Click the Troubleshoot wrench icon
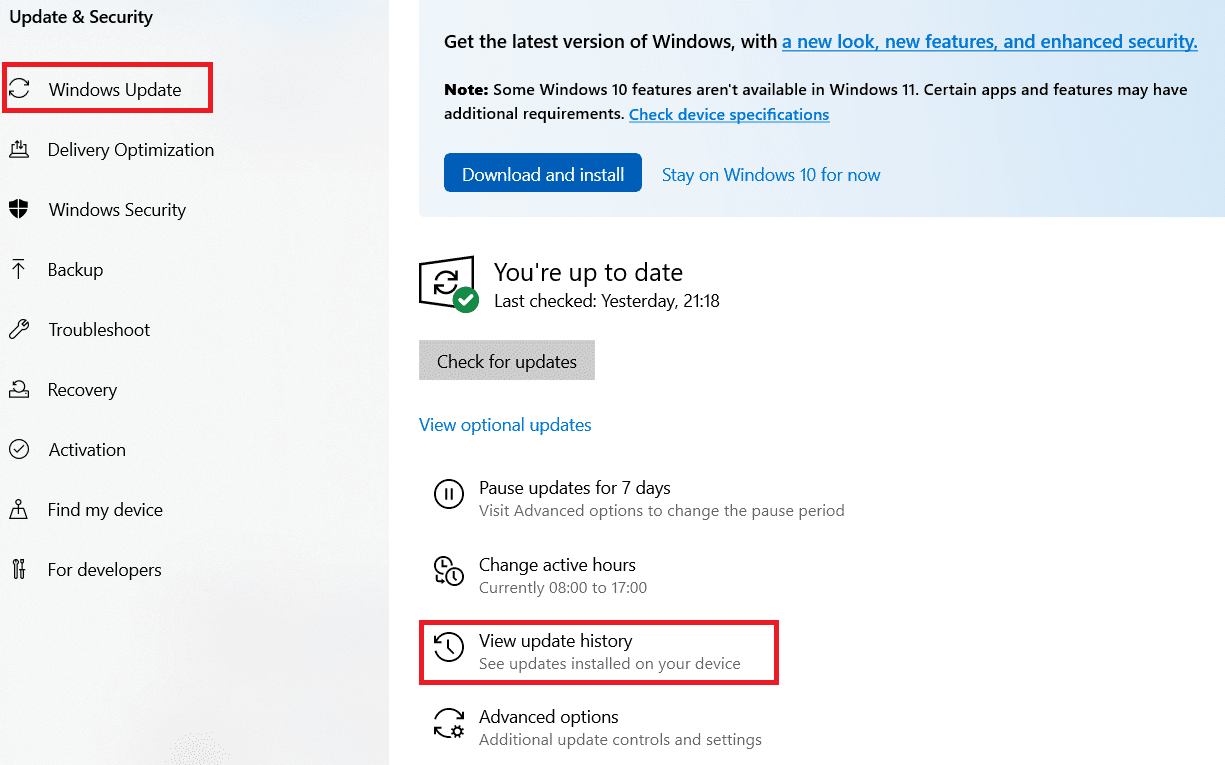The width and height of the screenshot is (1225, 765). (x=19, y=330)
